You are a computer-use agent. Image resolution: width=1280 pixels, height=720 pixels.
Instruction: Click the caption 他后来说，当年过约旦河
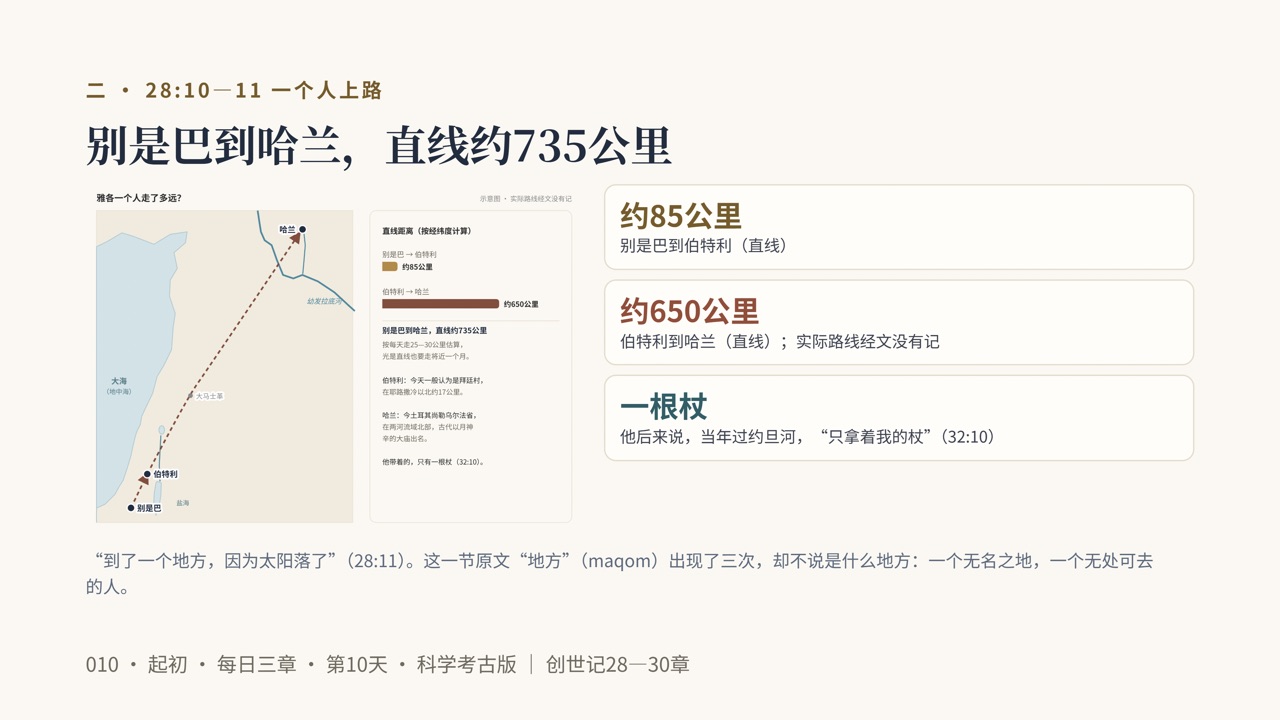point(711,437)
